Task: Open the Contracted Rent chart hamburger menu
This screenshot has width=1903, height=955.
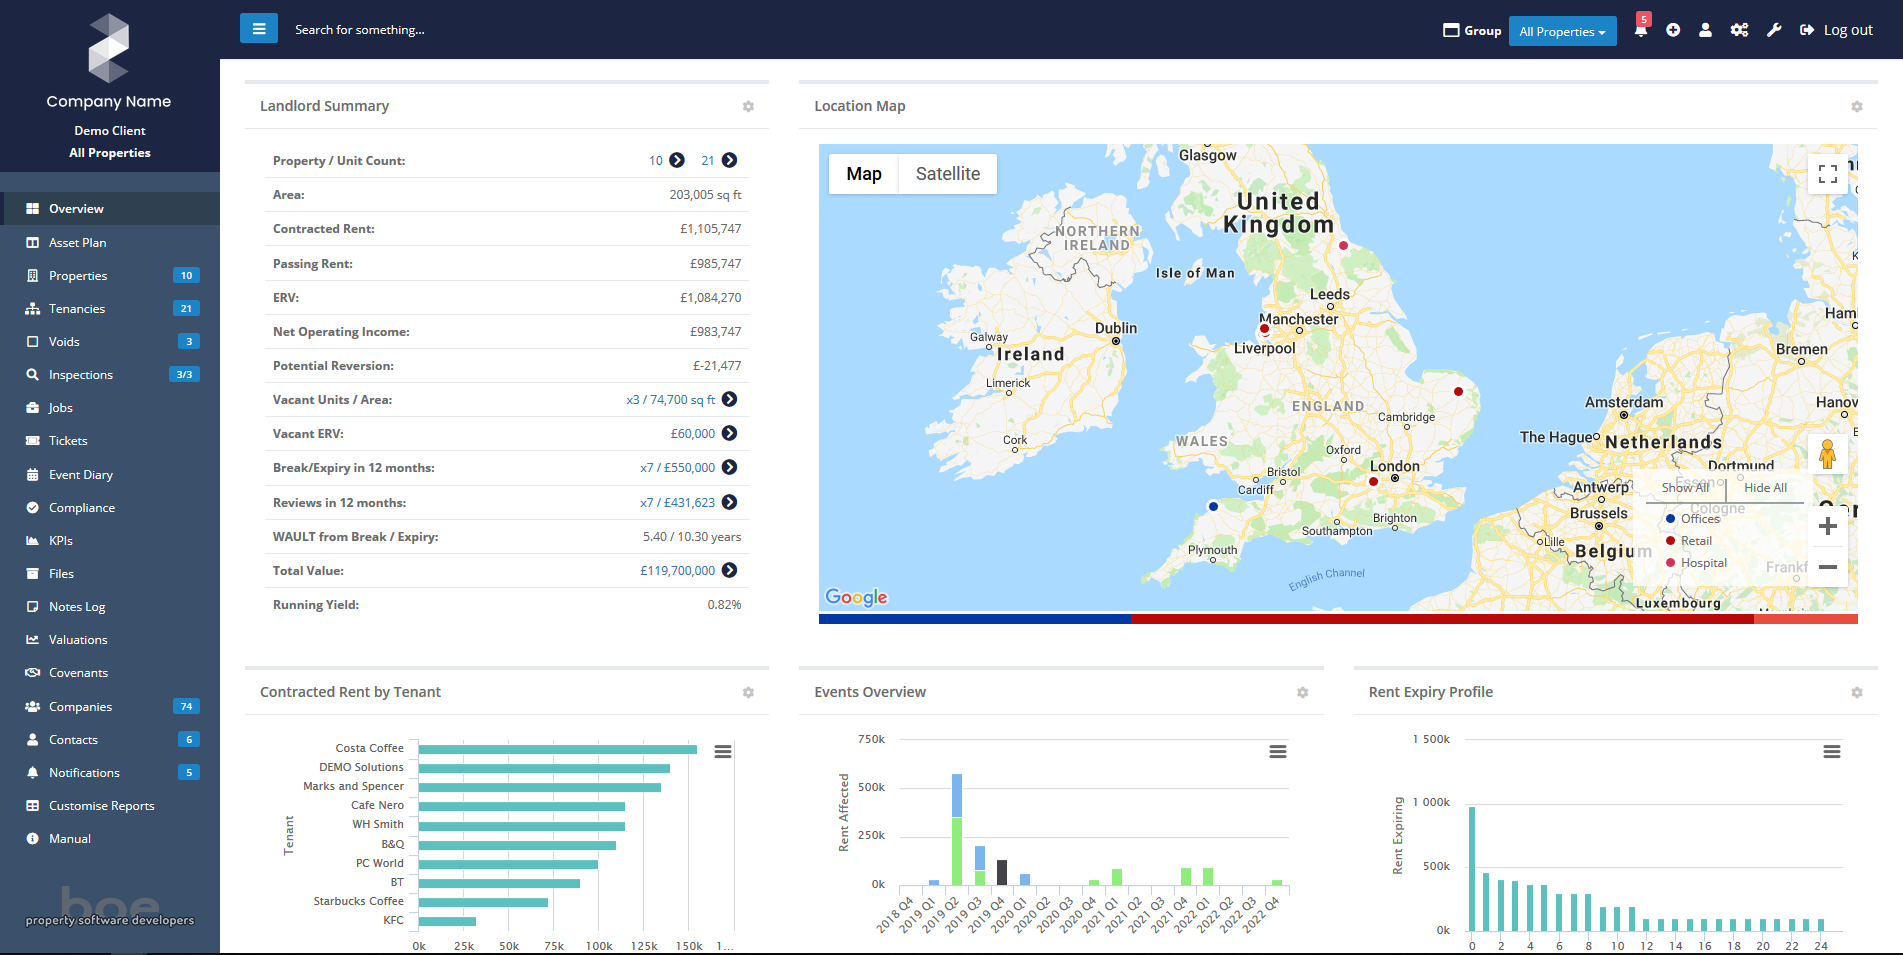Action: click(x=723, y=751)
